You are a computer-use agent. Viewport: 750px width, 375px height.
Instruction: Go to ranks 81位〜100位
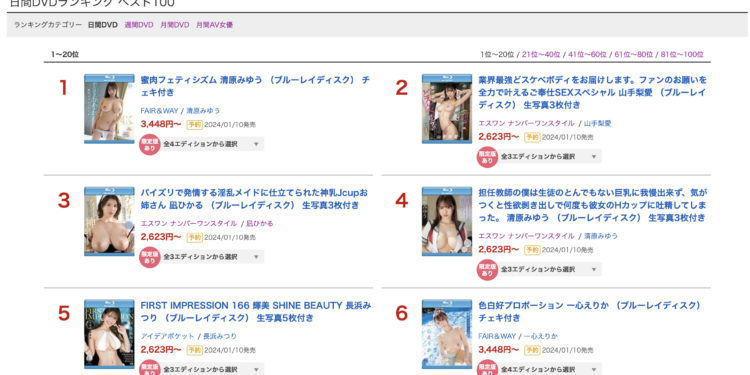682,55
